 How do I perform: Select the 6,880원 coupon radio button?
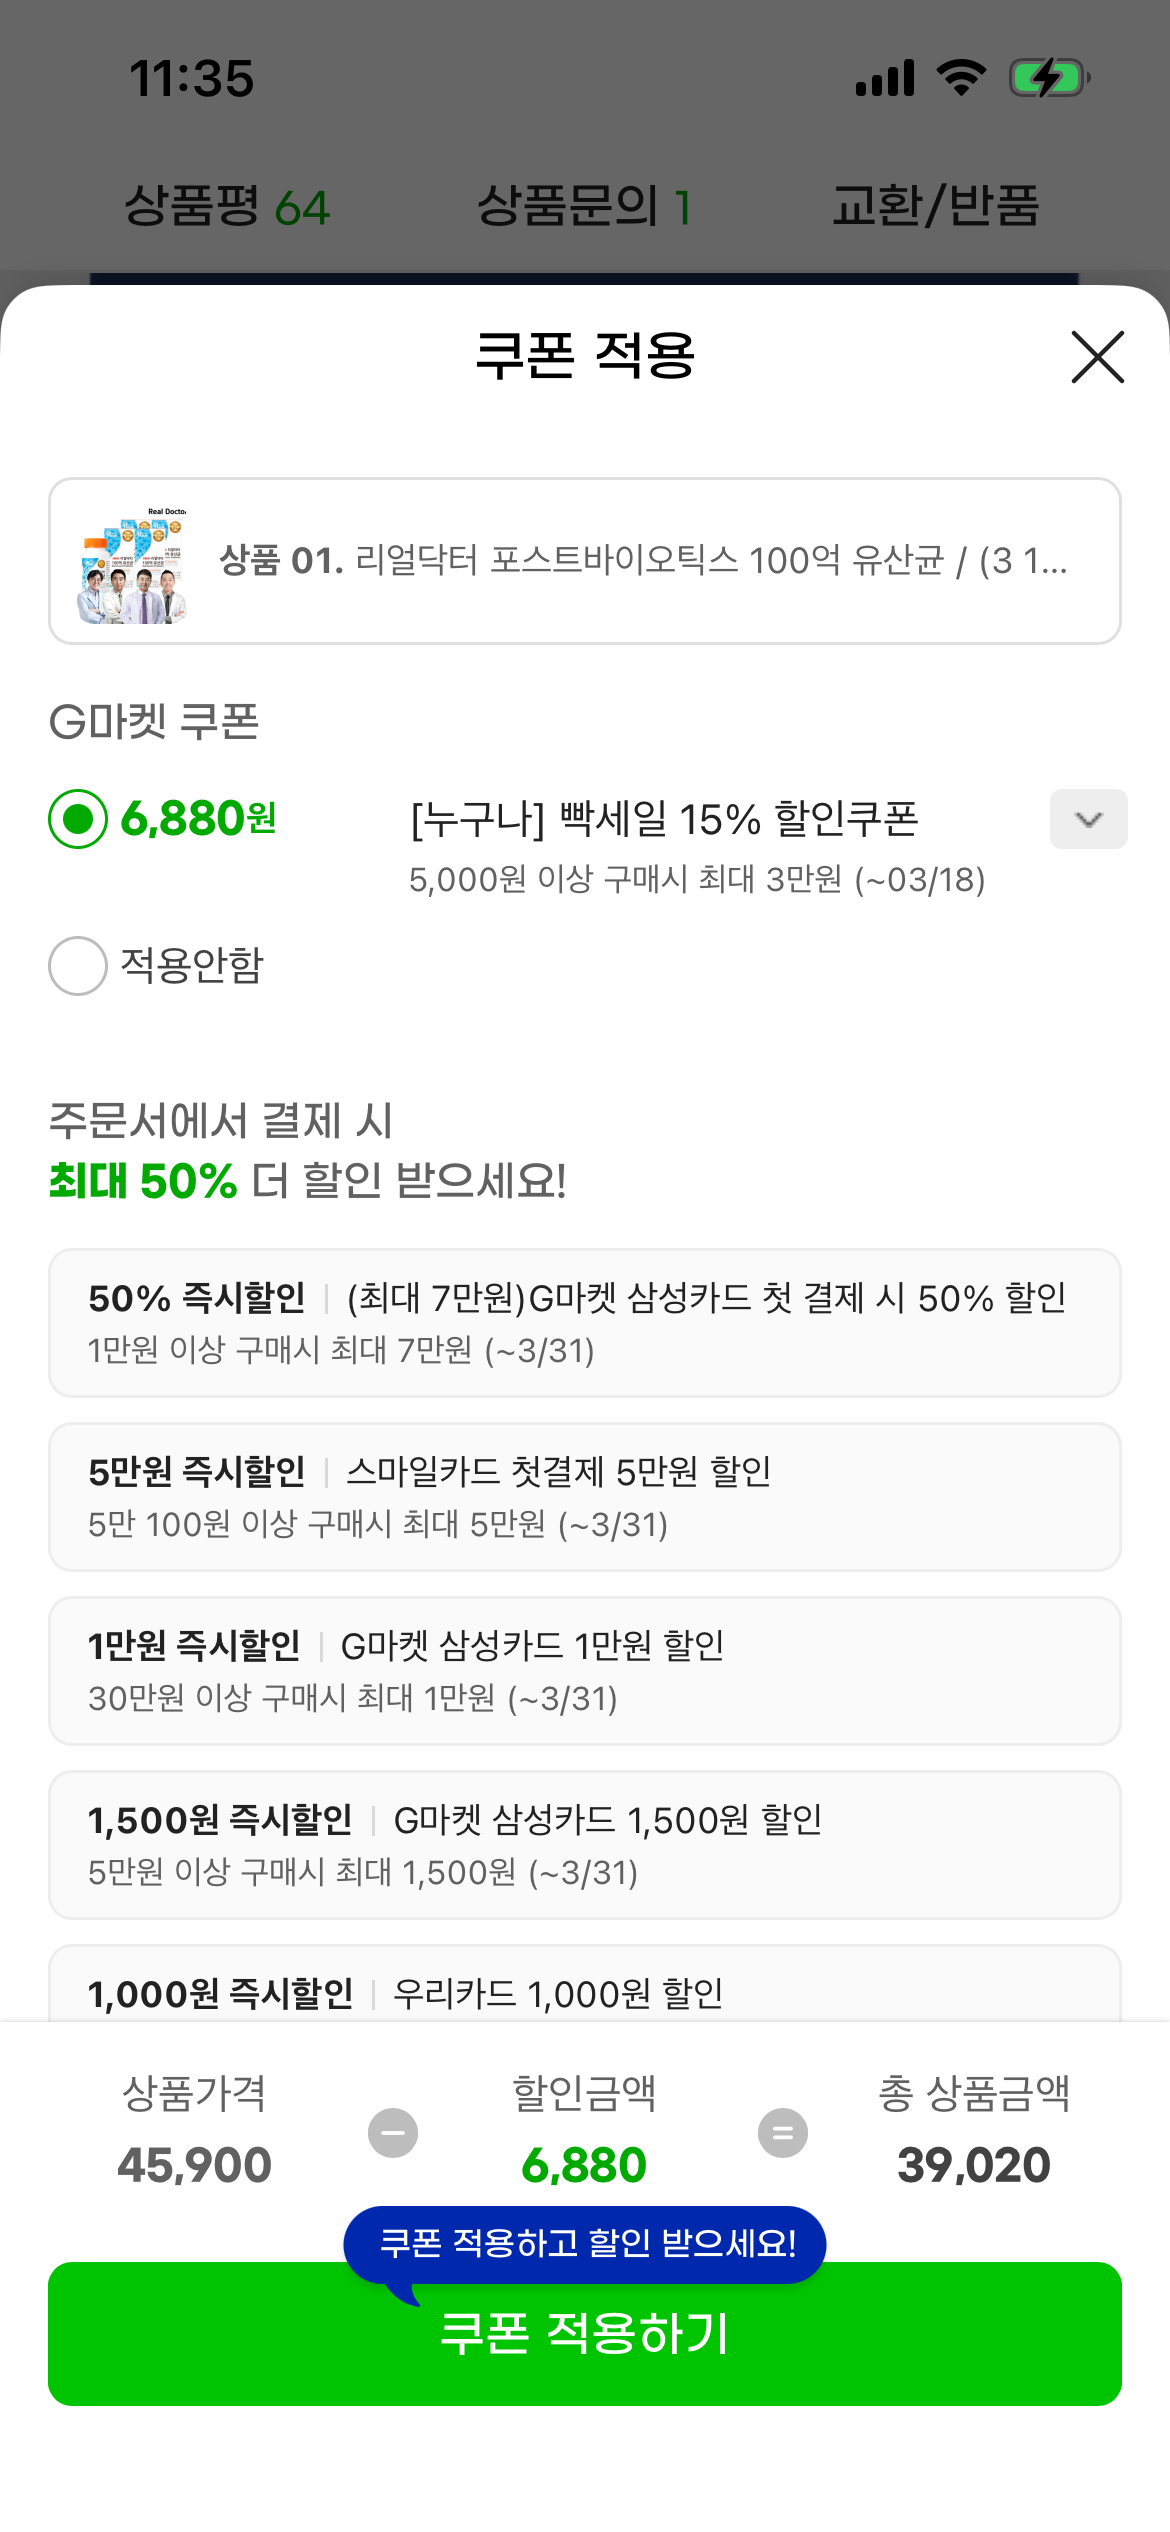click(x=78, y=819)
